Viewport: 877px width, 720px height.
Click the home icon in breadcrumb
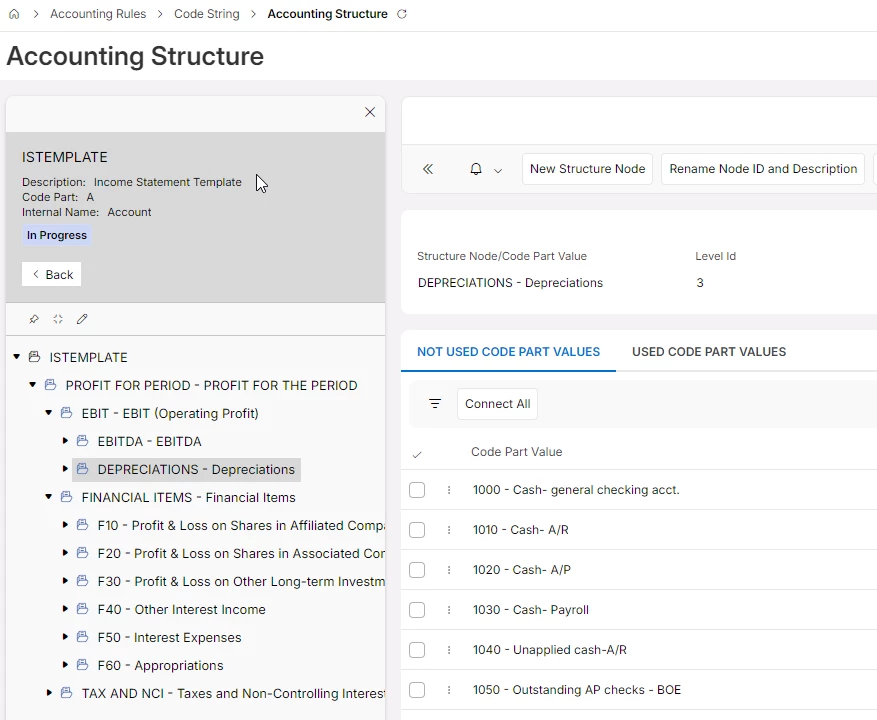coord(14,14)
